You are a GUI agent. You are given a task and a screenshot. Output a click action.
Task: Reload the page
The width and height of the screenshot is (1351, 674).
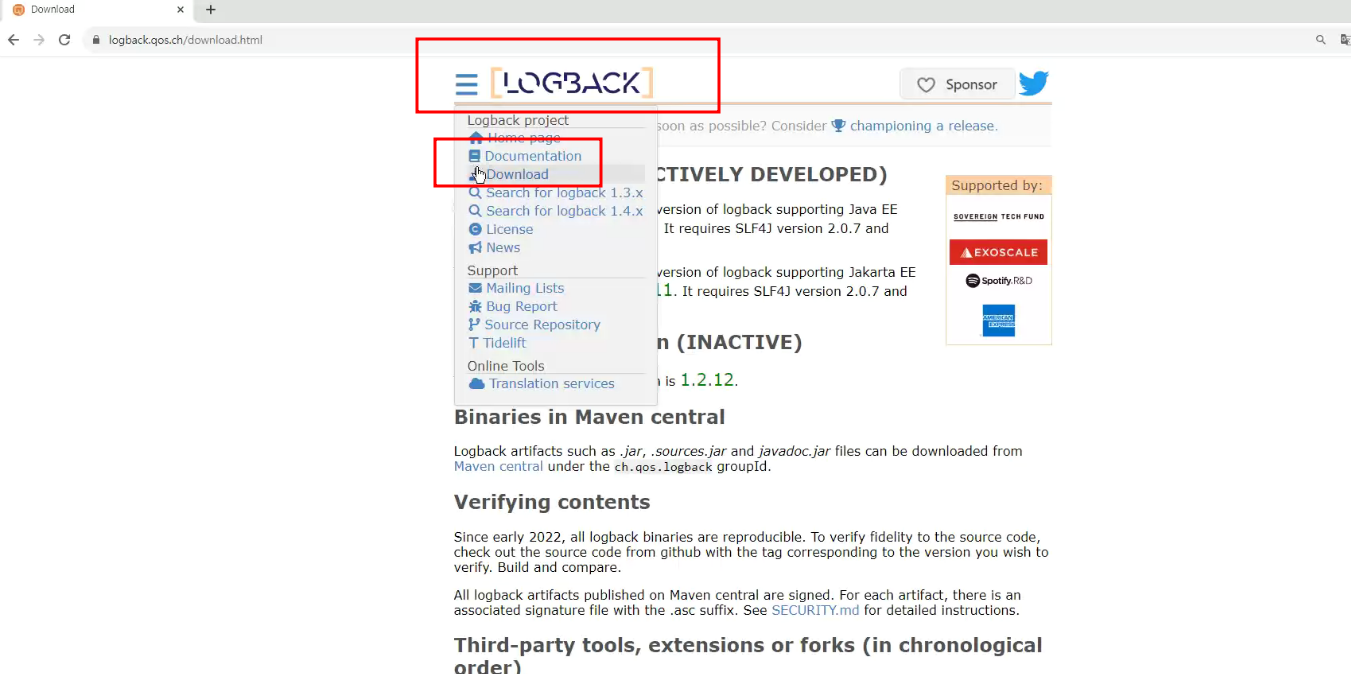pyautogui.click(x=65, y=40)
